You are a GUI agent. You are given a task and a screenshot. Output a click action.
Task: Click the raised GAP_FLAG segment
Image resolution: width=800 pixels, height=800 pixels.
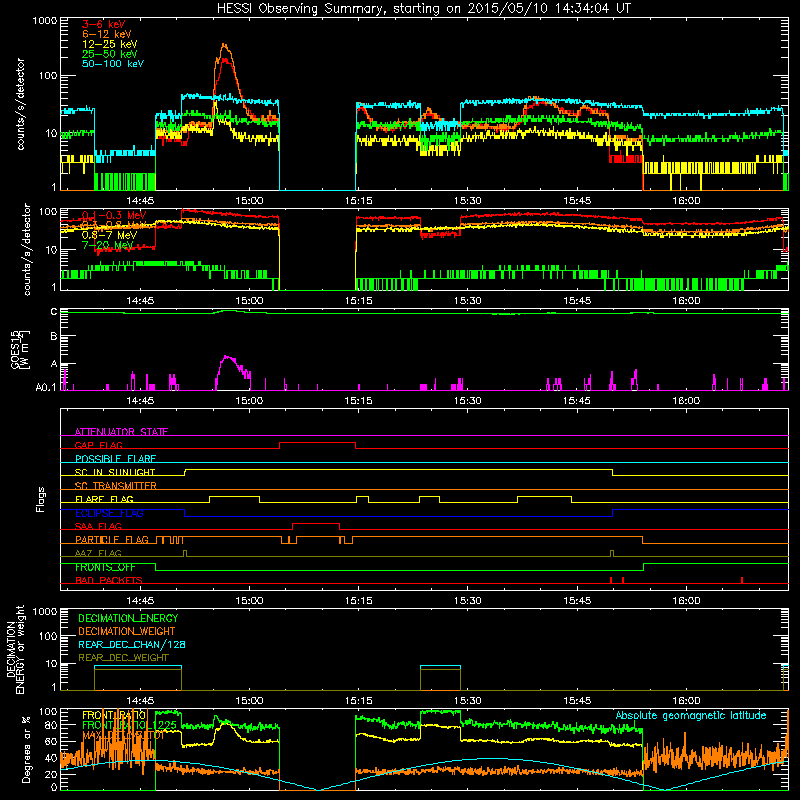point(317,442)
